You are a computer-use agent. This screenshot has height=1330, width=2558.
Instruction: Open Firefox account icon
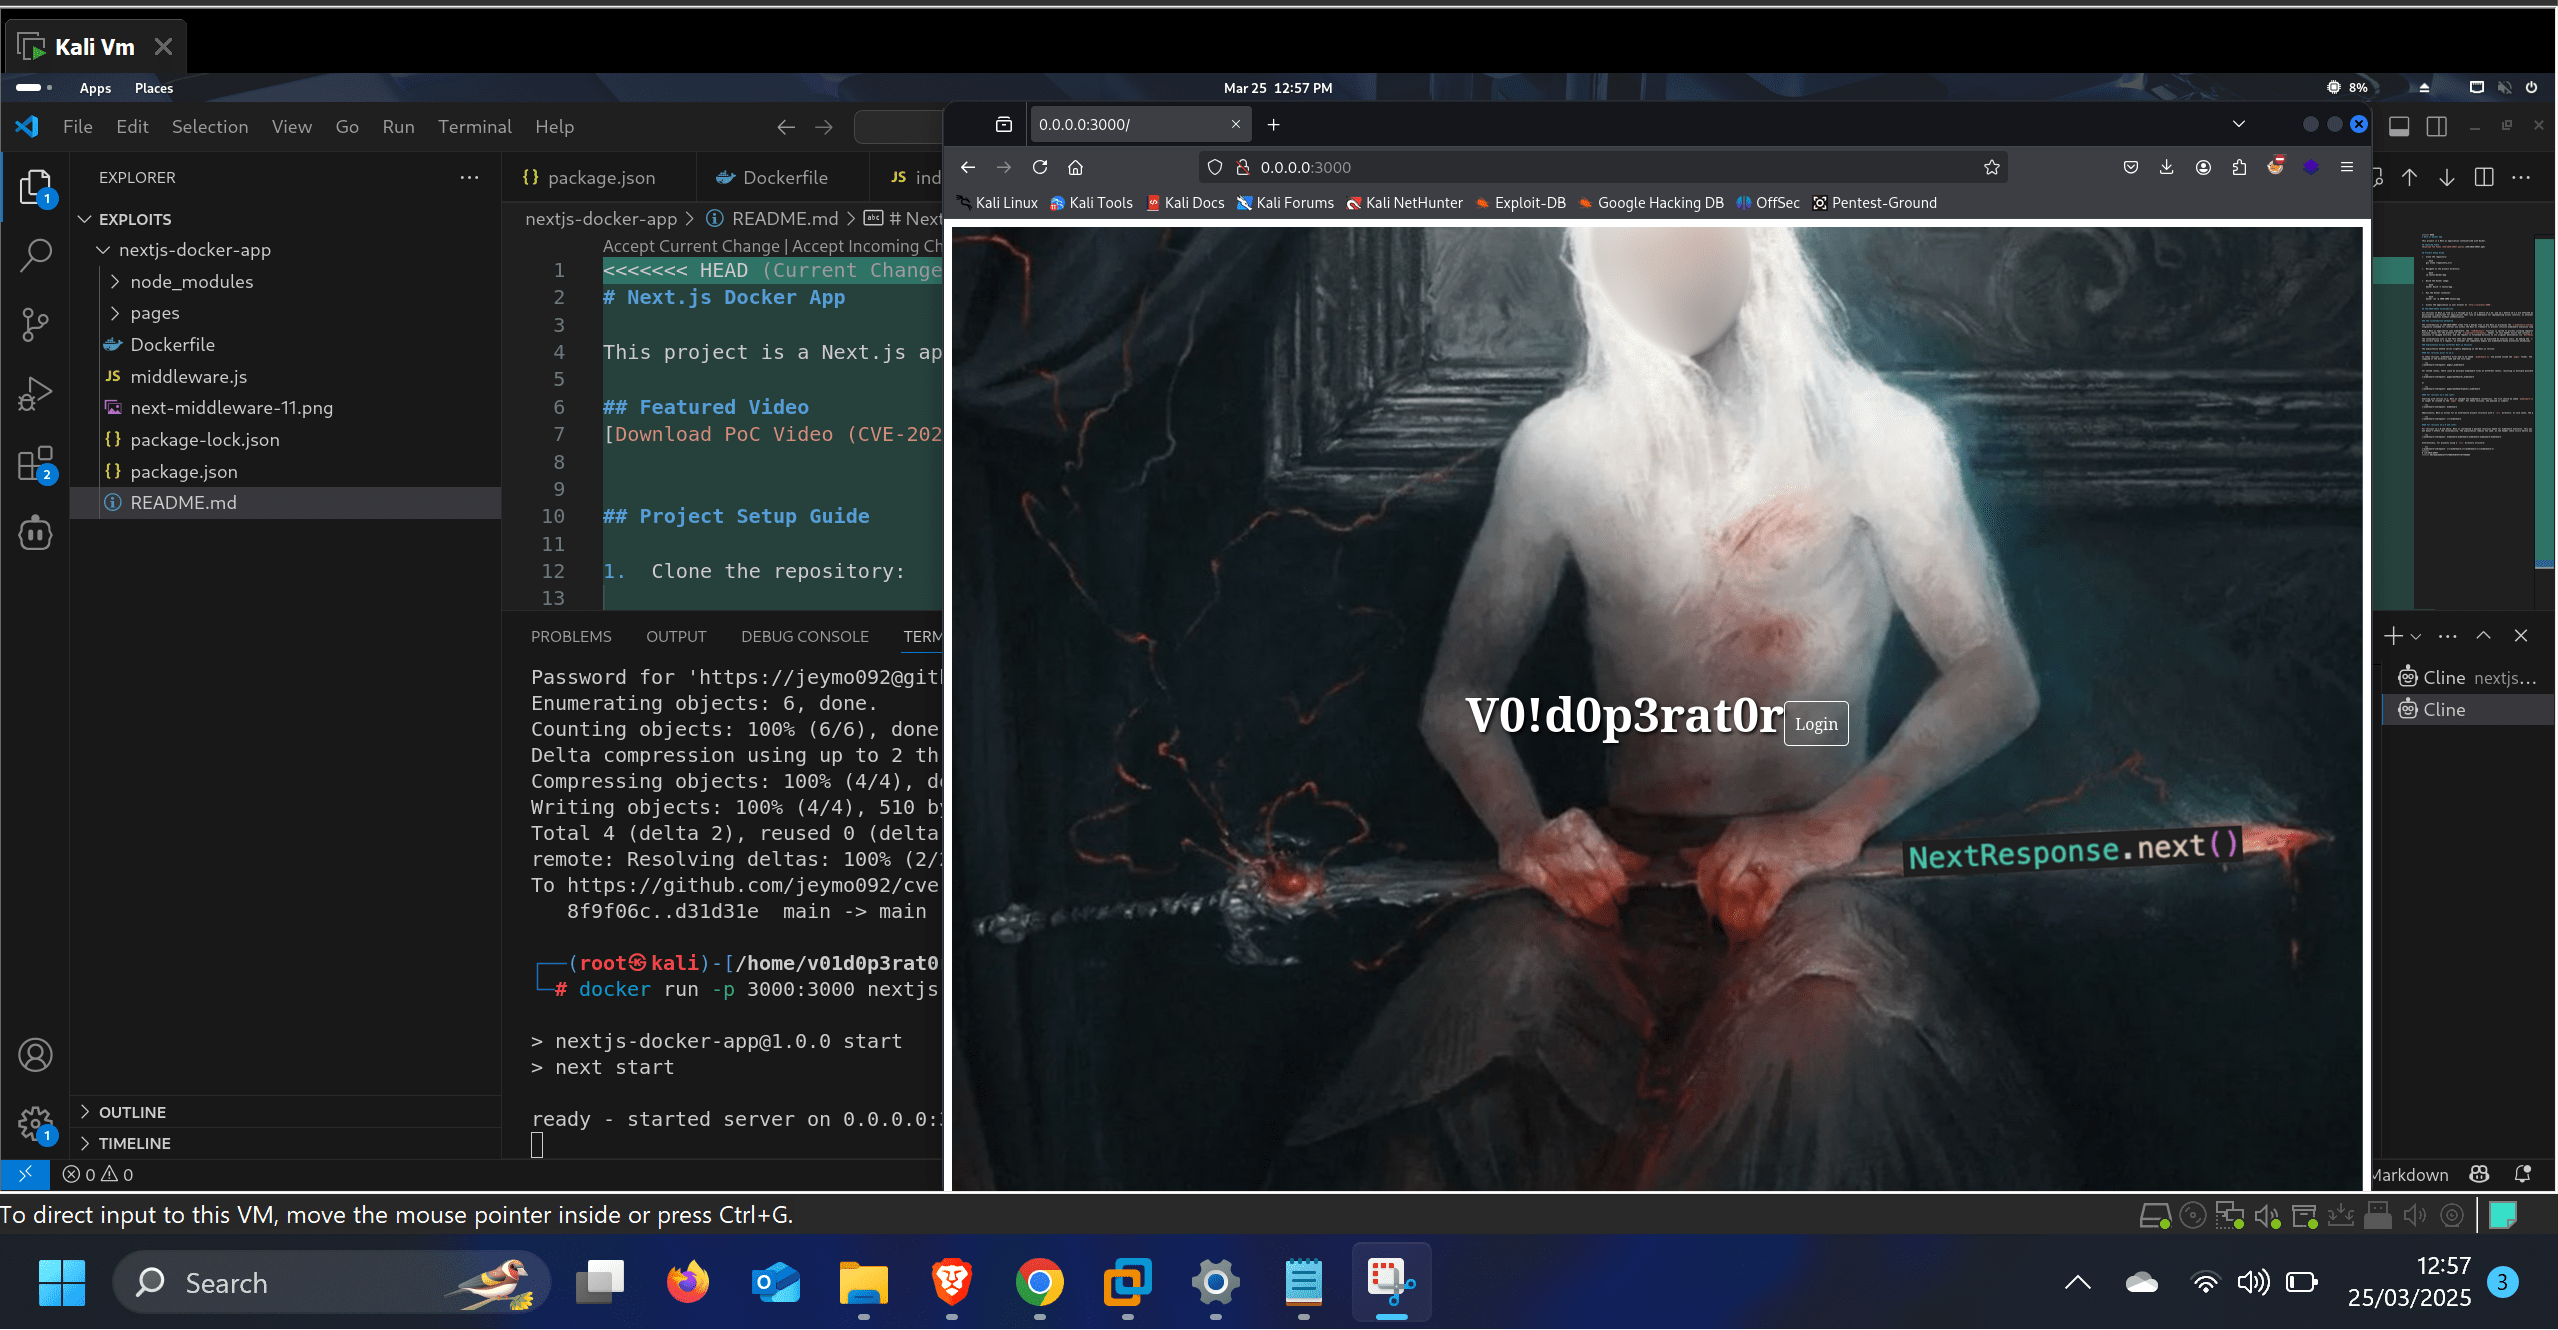pos(2203,167)
